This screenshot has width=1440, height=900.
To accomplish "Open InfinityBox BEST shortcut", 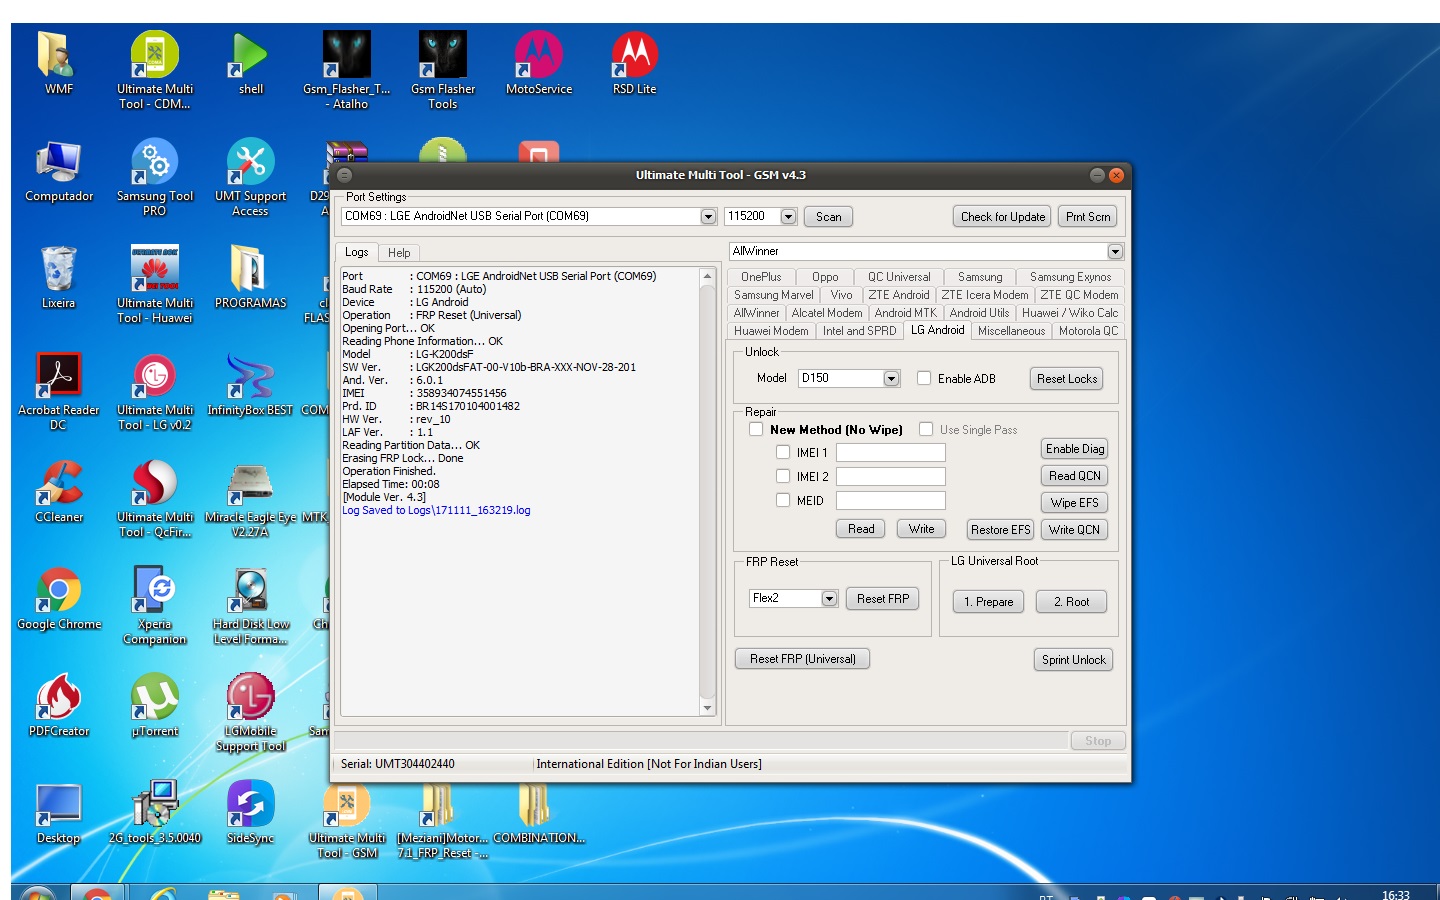I will point(250,385).
